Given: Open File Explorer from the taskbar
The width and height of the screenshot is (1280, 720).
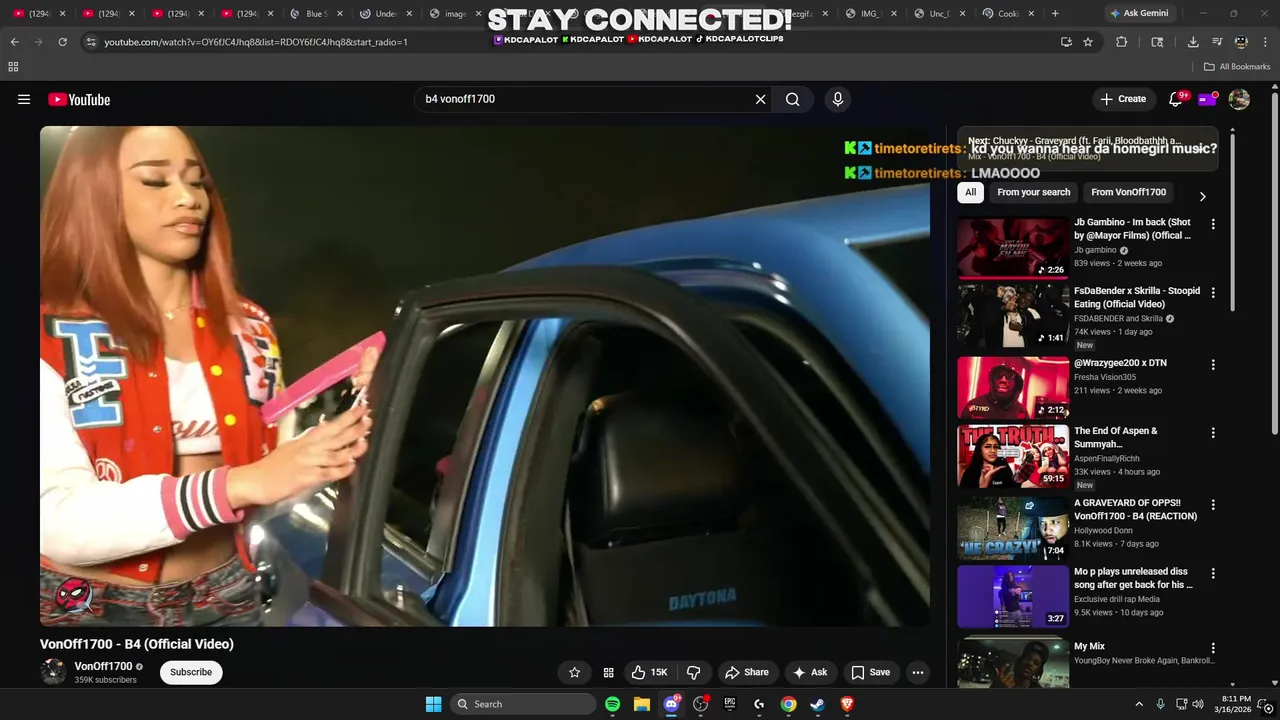Looking at the screenshot, I should click(x=642, y=704).
